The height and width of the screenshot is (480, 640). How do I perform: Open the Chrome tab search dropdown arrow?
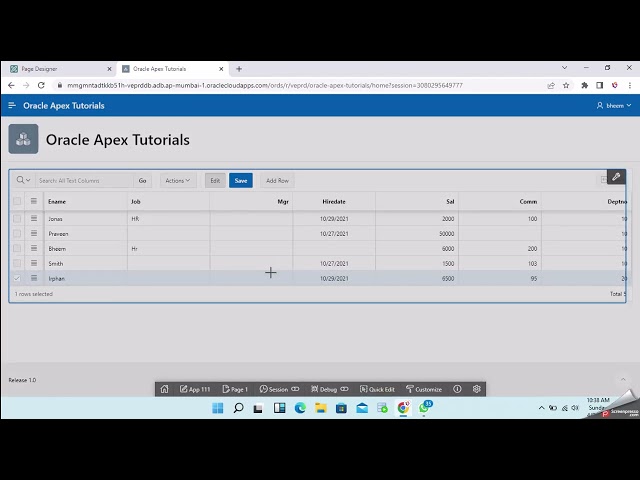click(564, 68)
